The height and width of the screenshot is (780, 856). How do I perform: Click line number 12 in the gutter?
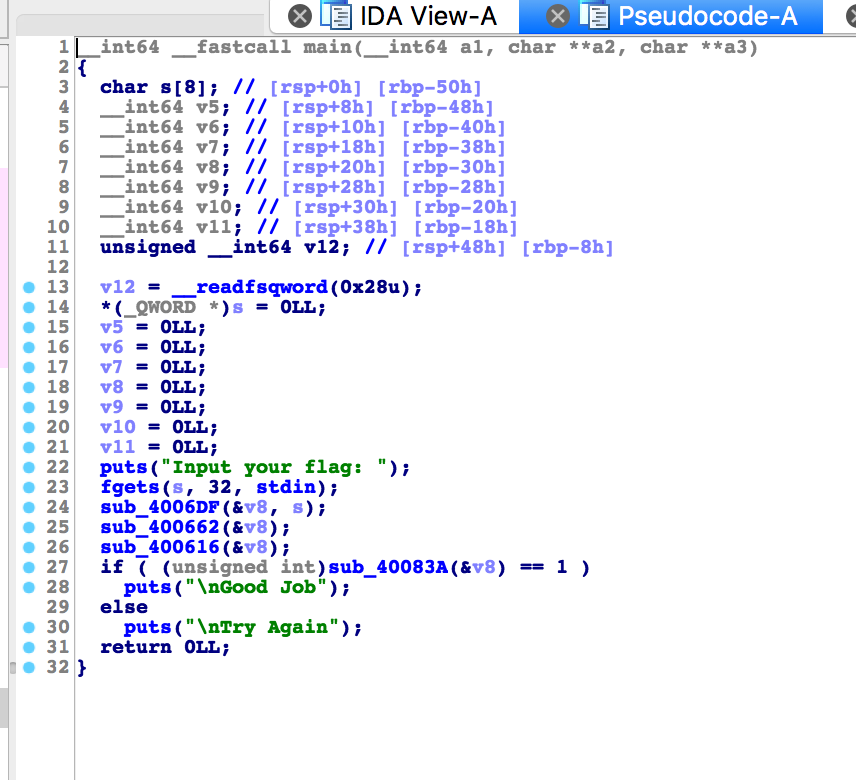point(58,267)
